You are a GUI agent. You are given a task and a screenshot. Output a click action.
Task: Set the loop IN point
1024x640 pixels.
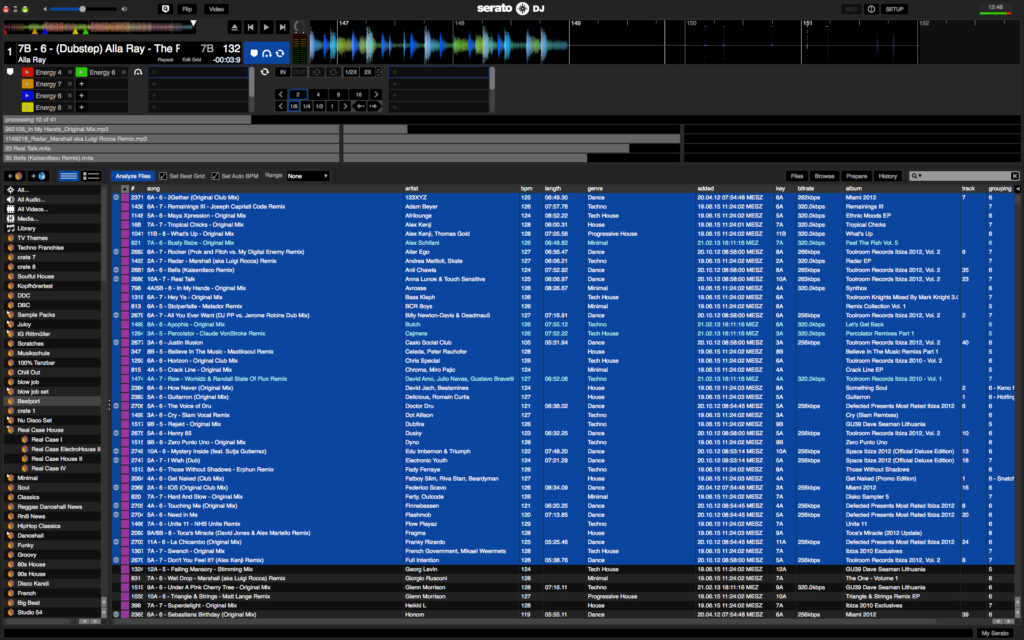[283, 72]
